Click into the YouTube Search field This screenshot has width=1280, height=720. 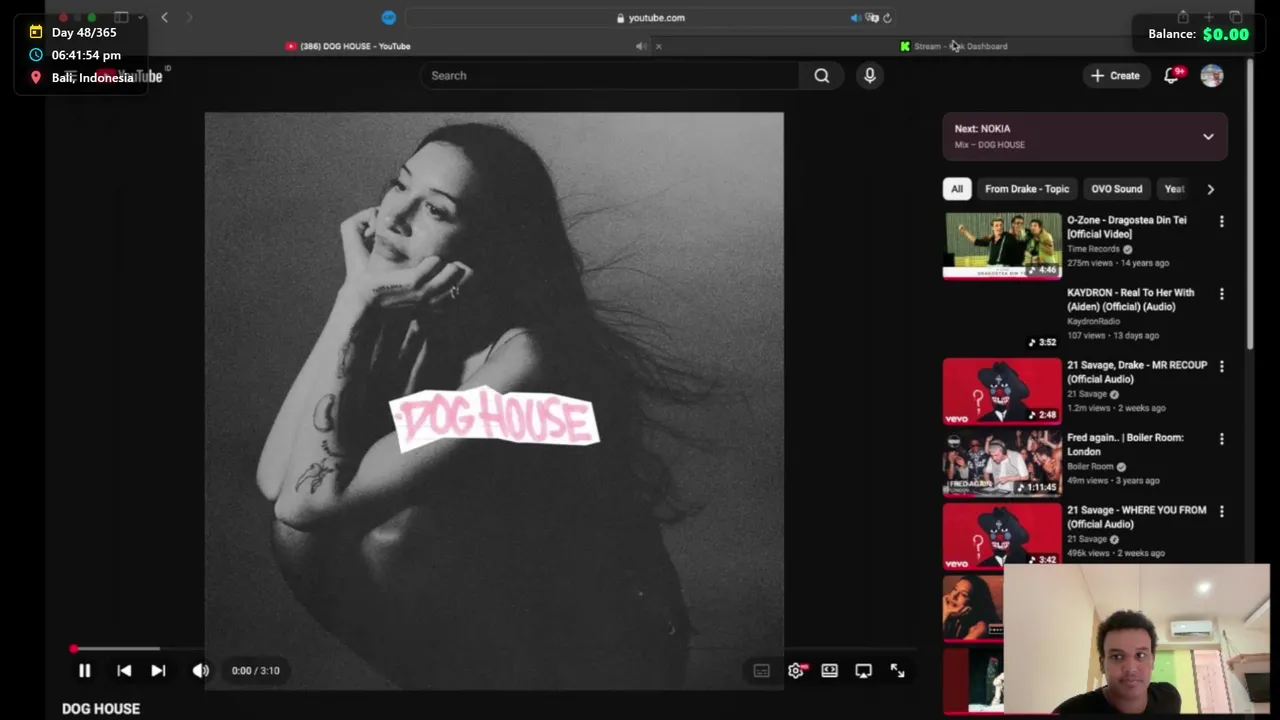click(x=610, y=76)
